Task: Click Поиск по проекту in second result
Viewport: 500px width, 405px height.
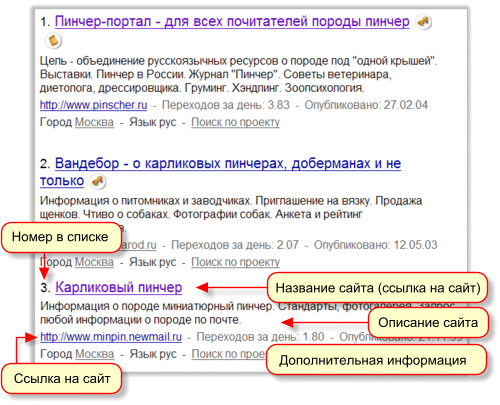Action: click(x=235, y=262)
